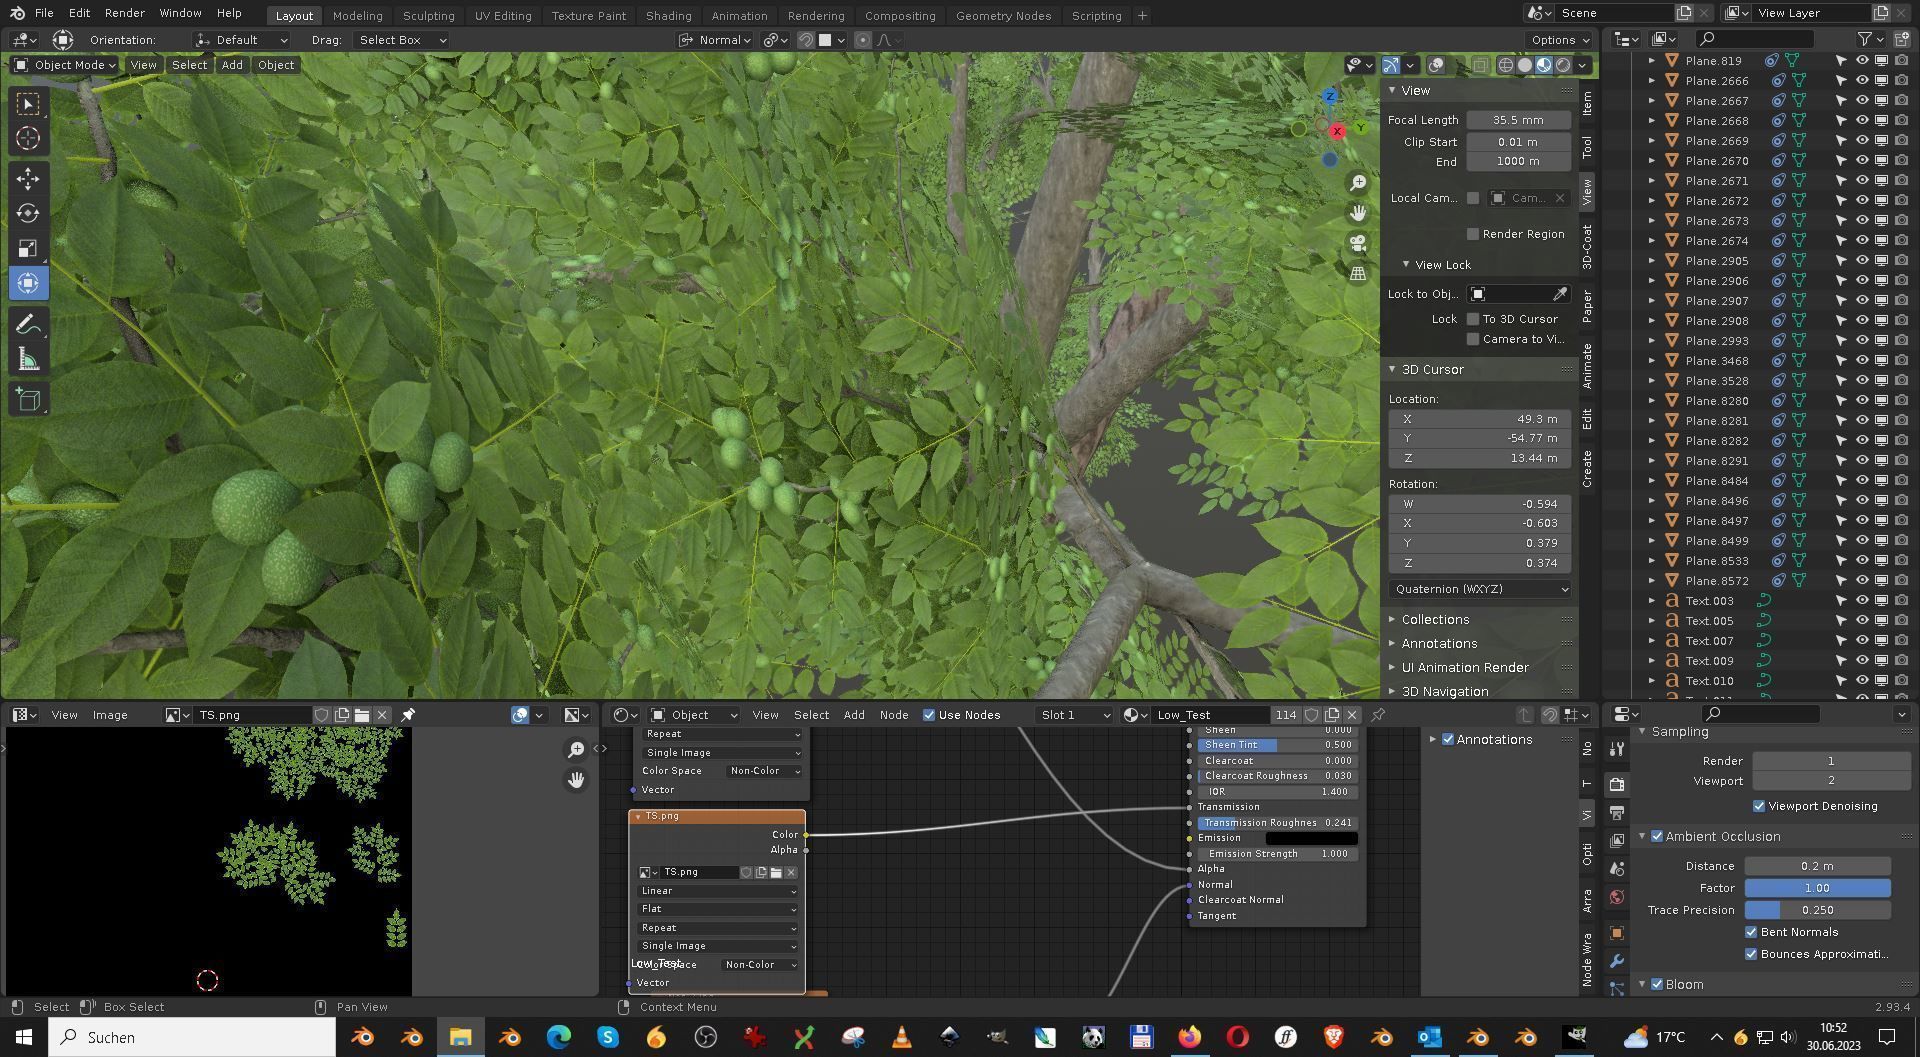
Task: Select the Transform tool
Action: (28, 284)
